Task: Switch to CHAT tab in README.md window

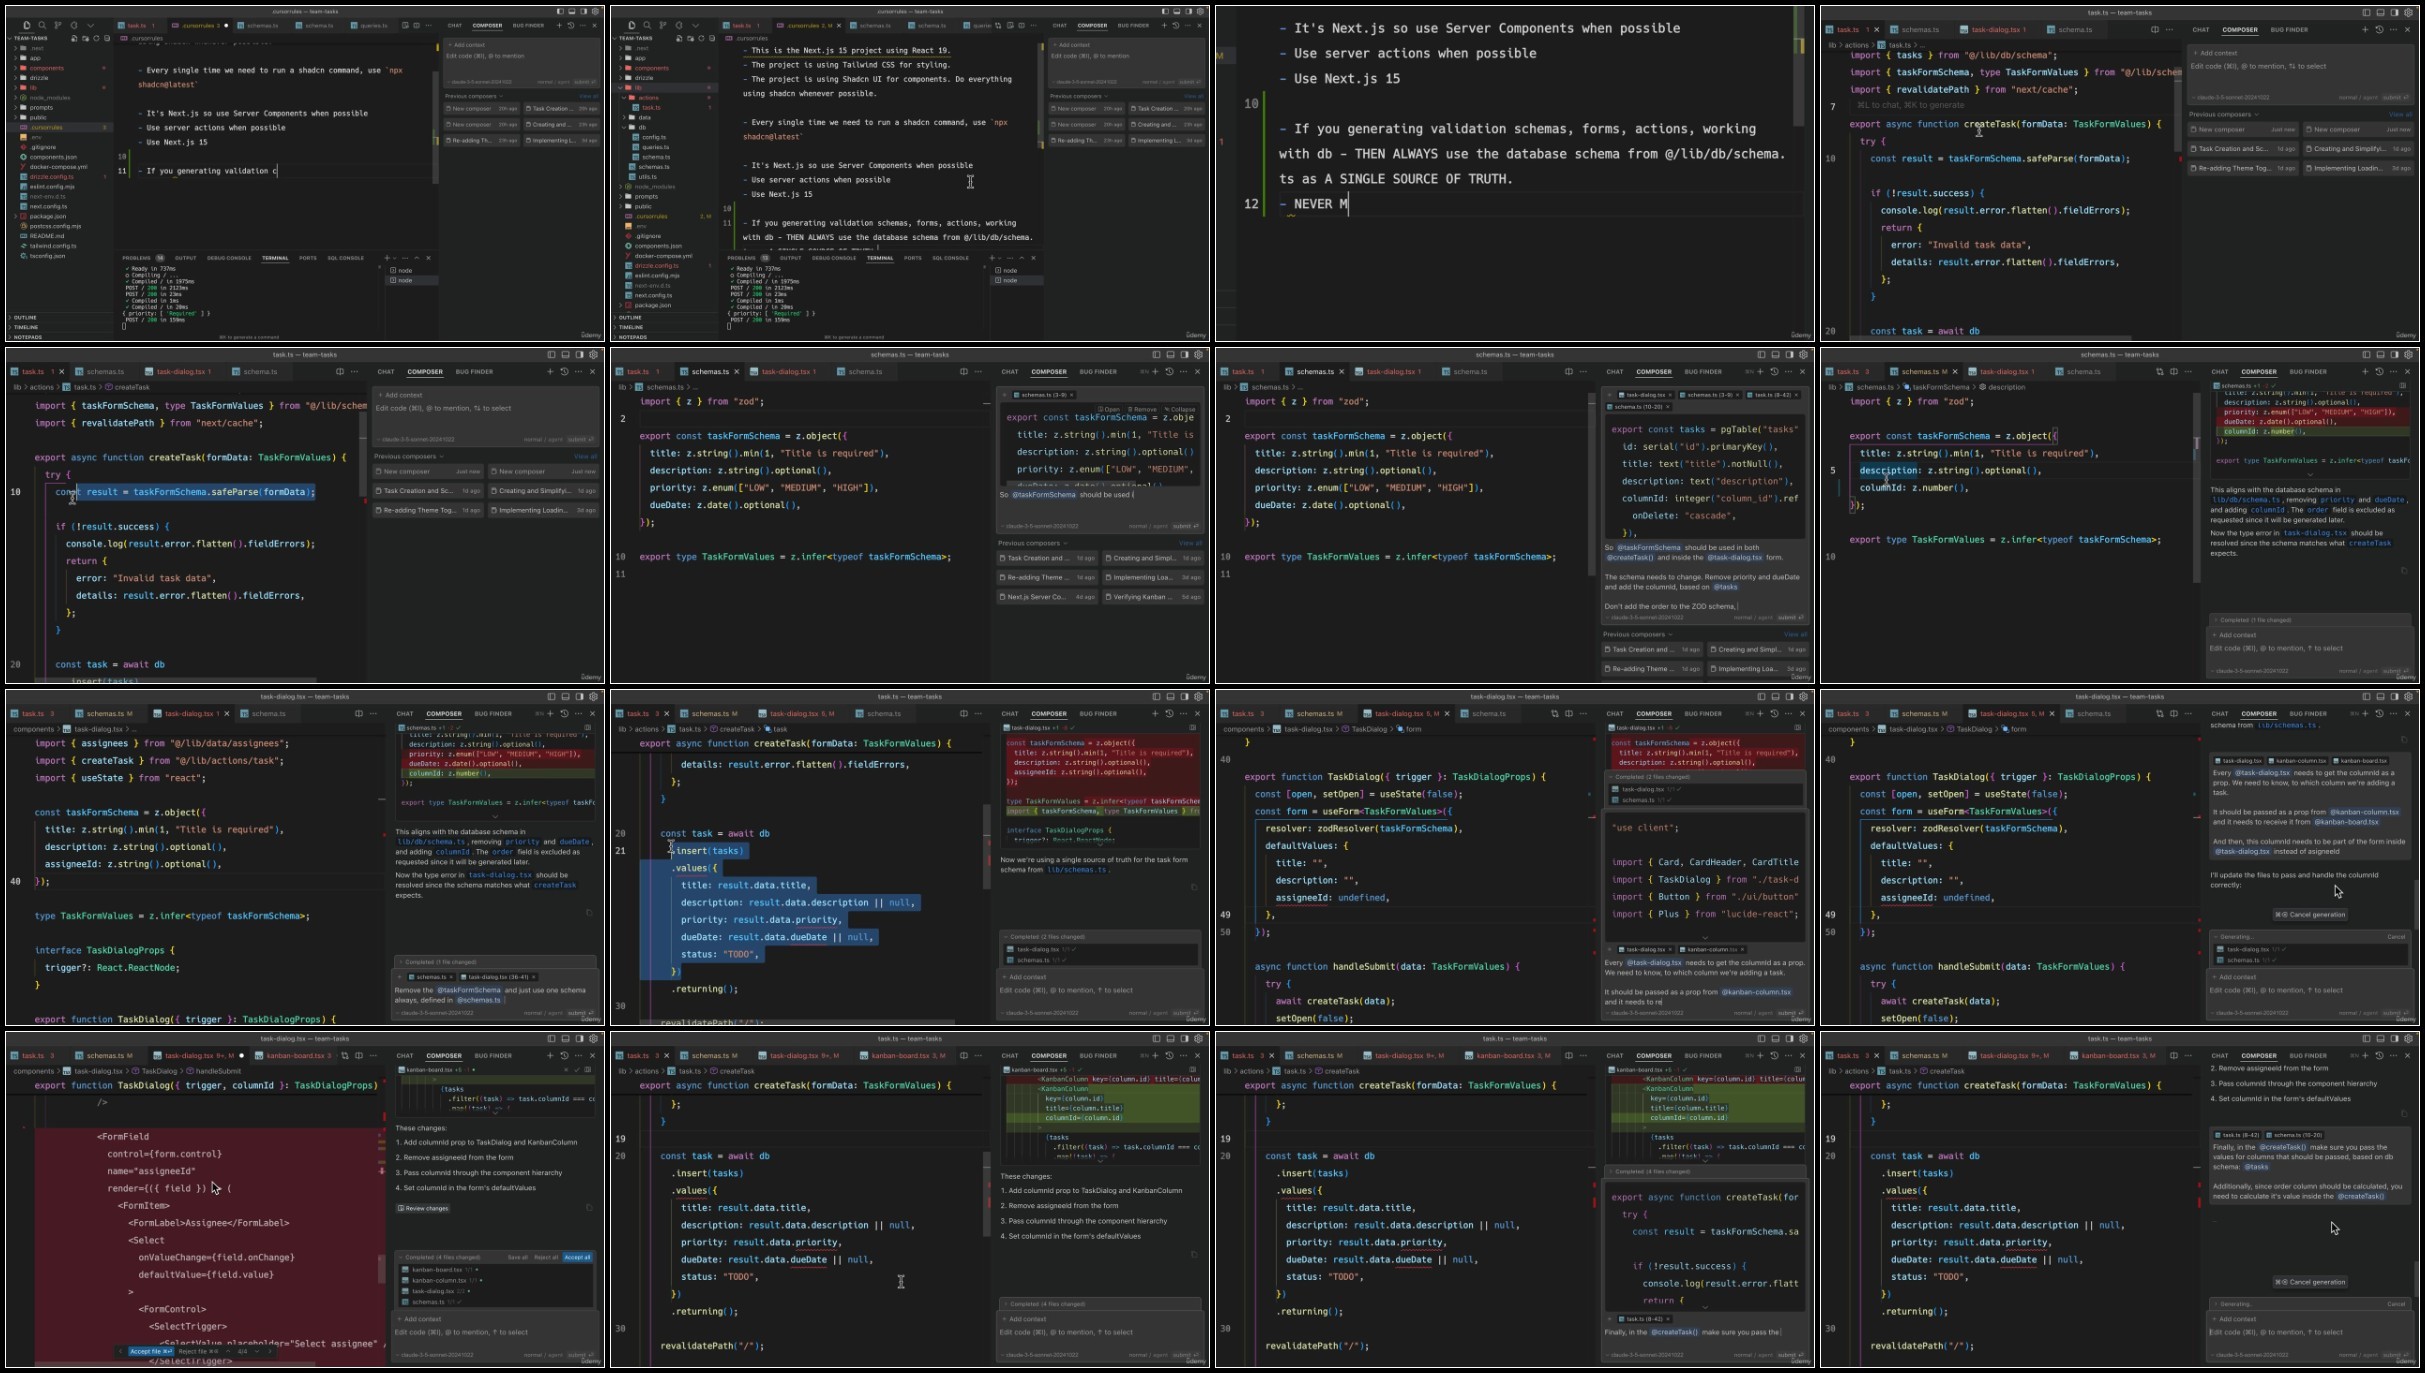Action: click(x=455, y=25)
